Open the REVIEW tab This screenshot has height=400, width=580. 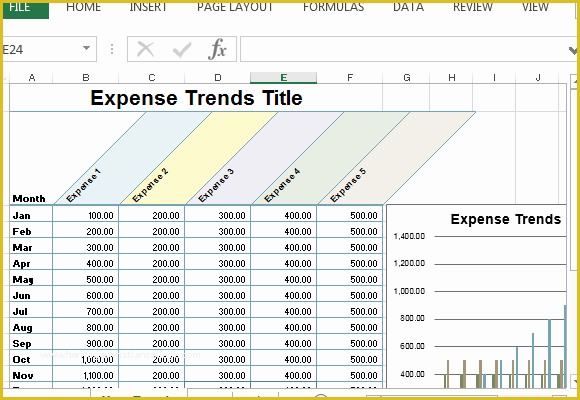click(x=473, y=7)
